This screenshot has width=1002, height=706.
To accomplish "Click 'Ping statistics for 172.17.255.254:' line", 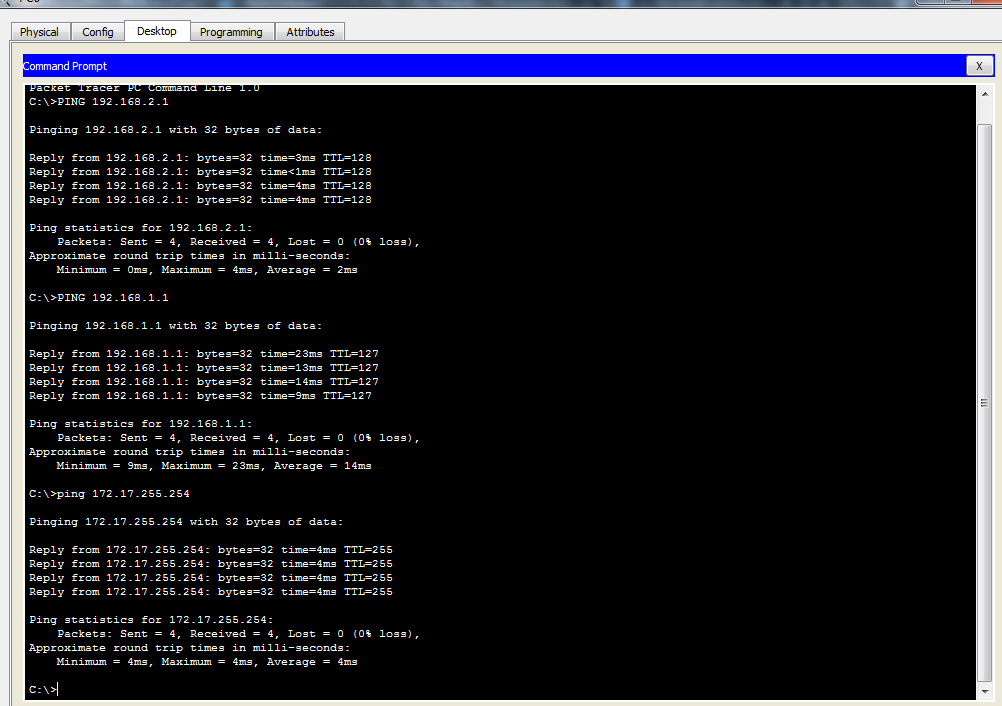I will 151,620.
